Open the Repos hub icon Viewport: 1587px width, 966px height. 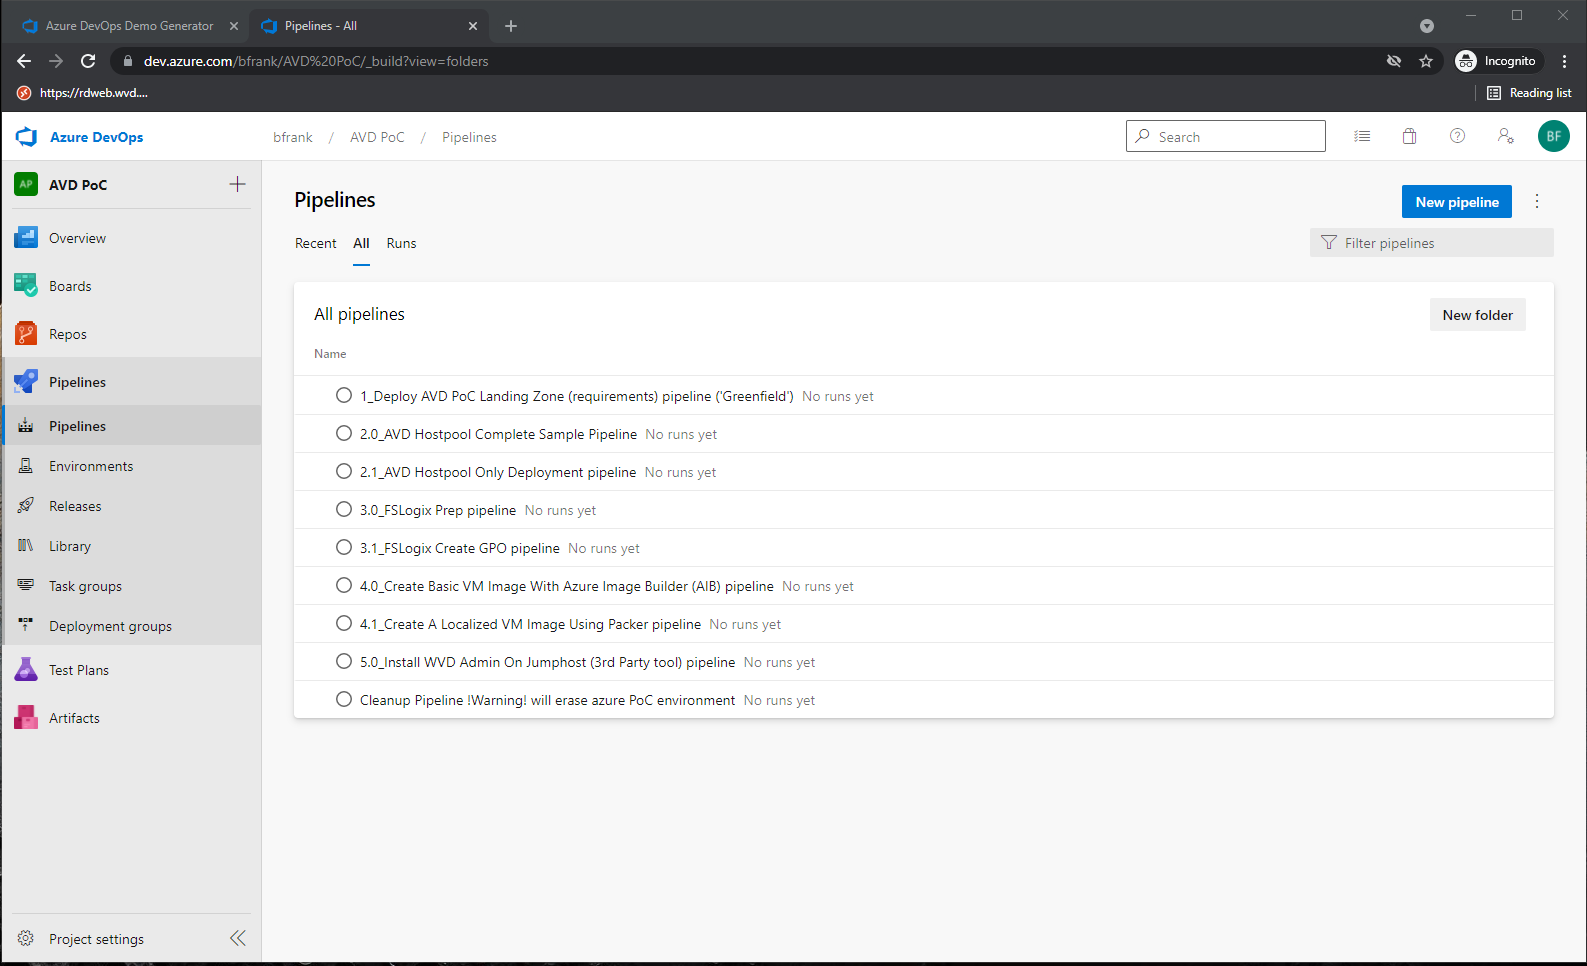pos(26,334)
